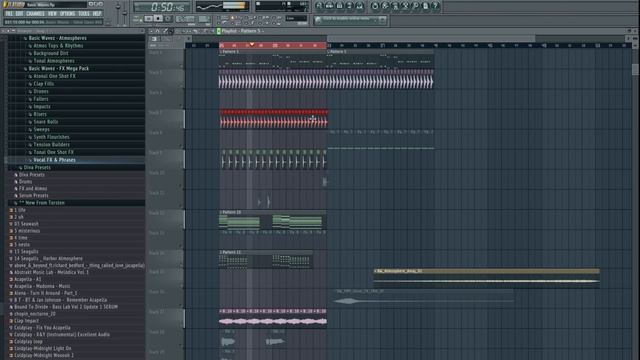This screenshot has height=360, width=640.
Task: Select the Pattern 11 clip in playlist
Action: 266,259
